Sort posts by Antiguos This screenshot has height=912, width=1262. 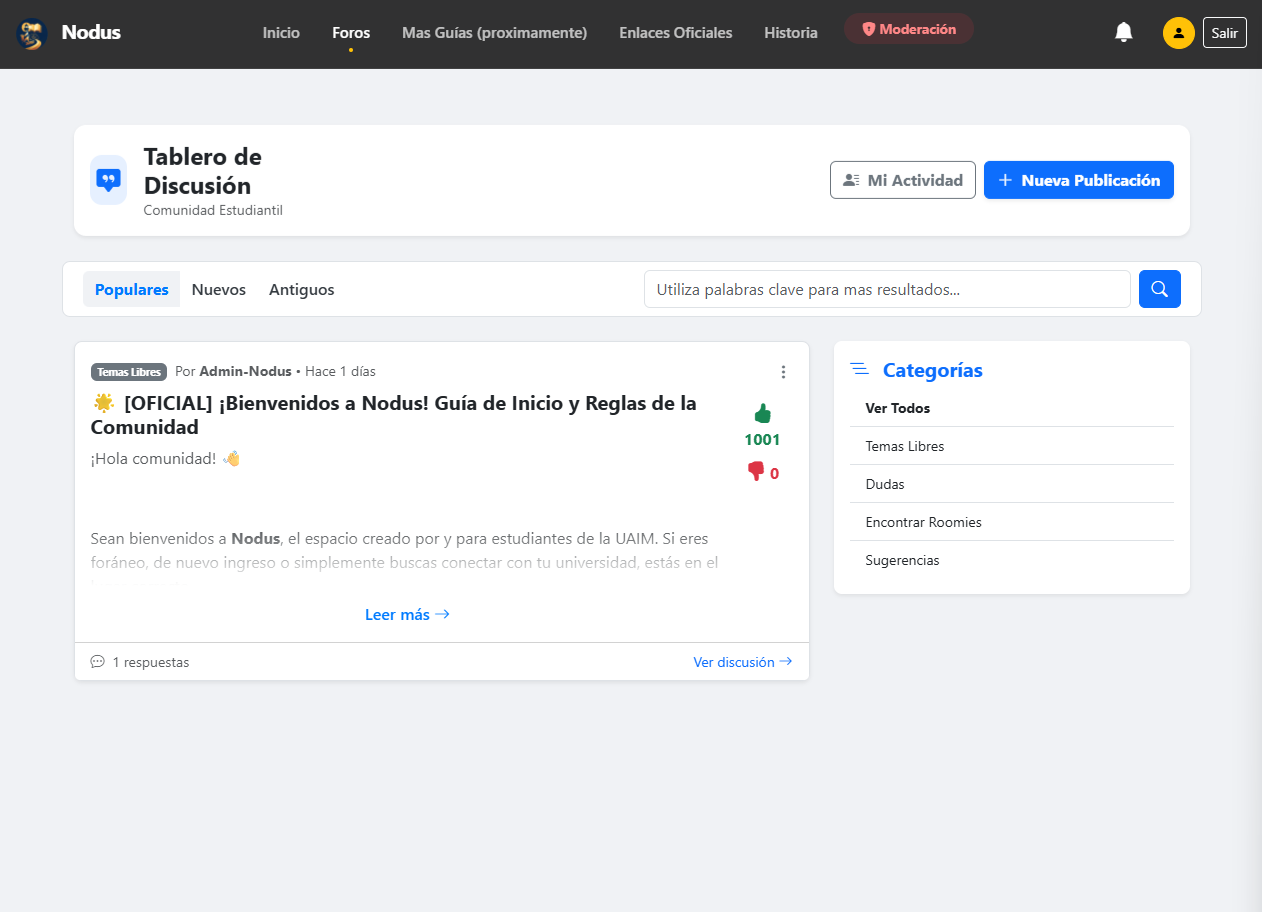tap(301, 289)
